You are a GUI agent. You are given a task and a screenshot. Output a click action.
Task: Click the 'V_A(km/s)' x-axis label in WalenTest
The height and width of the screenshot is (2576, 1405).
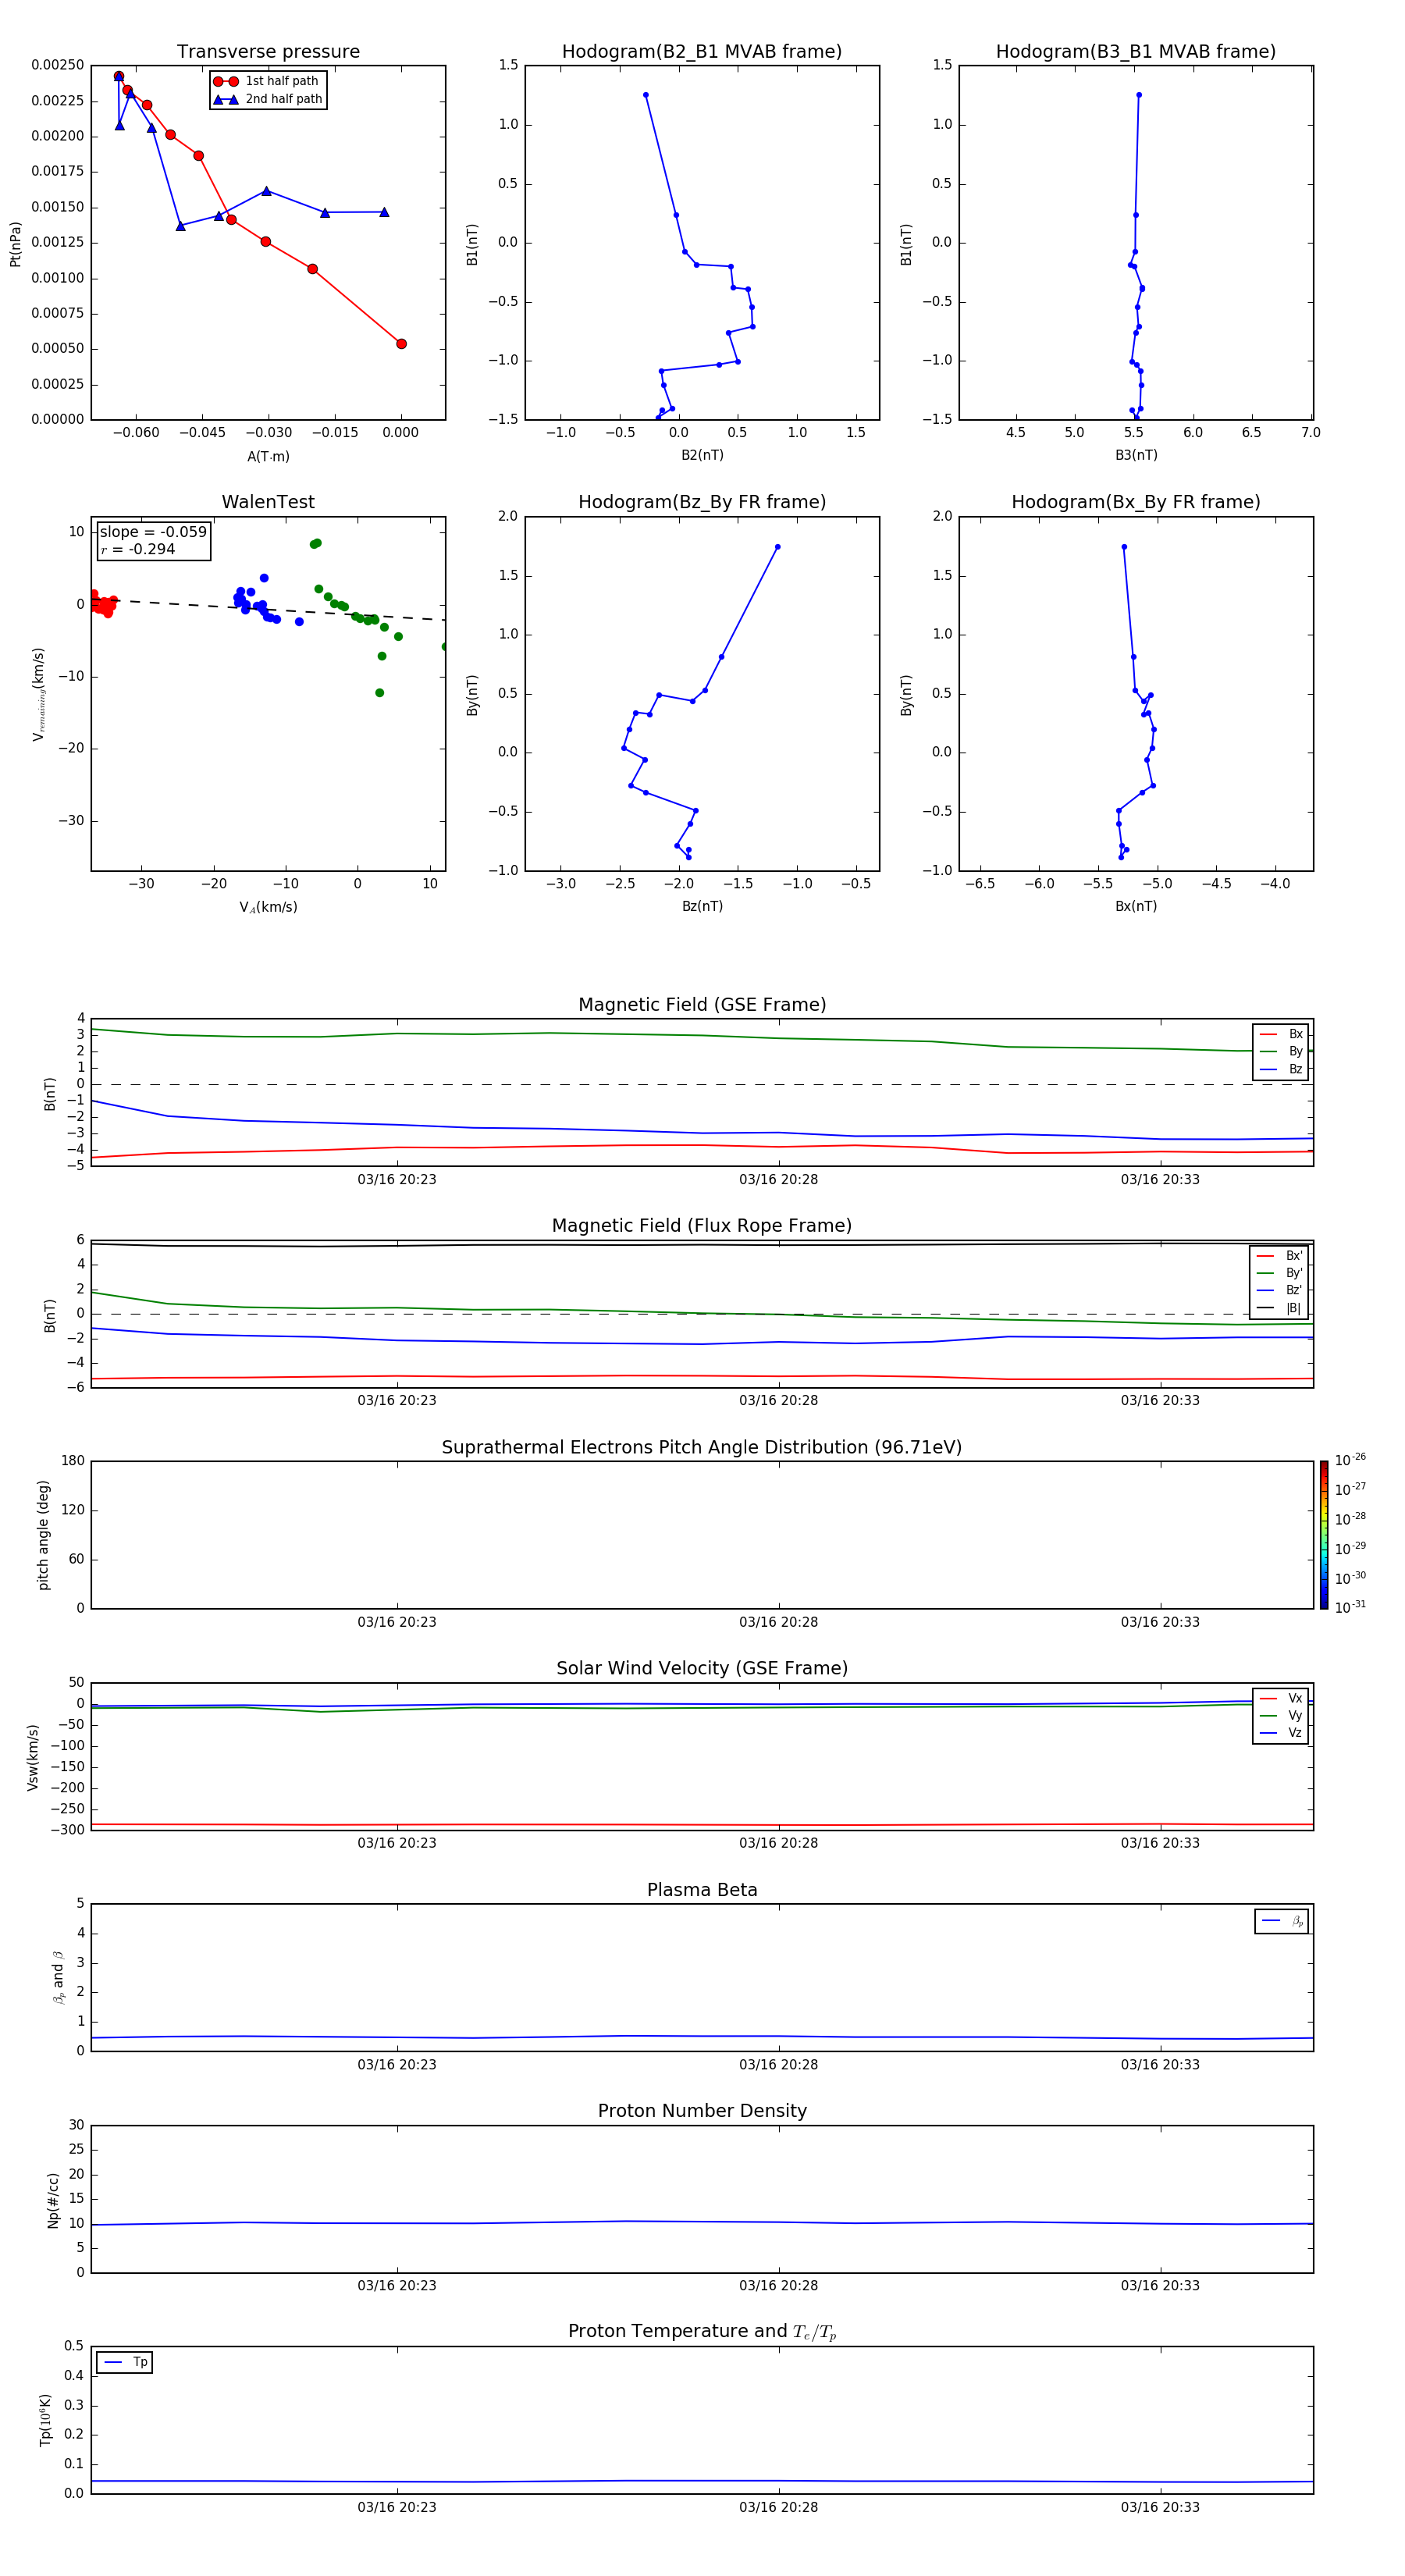pyautogui.click(x=268, y=907)
